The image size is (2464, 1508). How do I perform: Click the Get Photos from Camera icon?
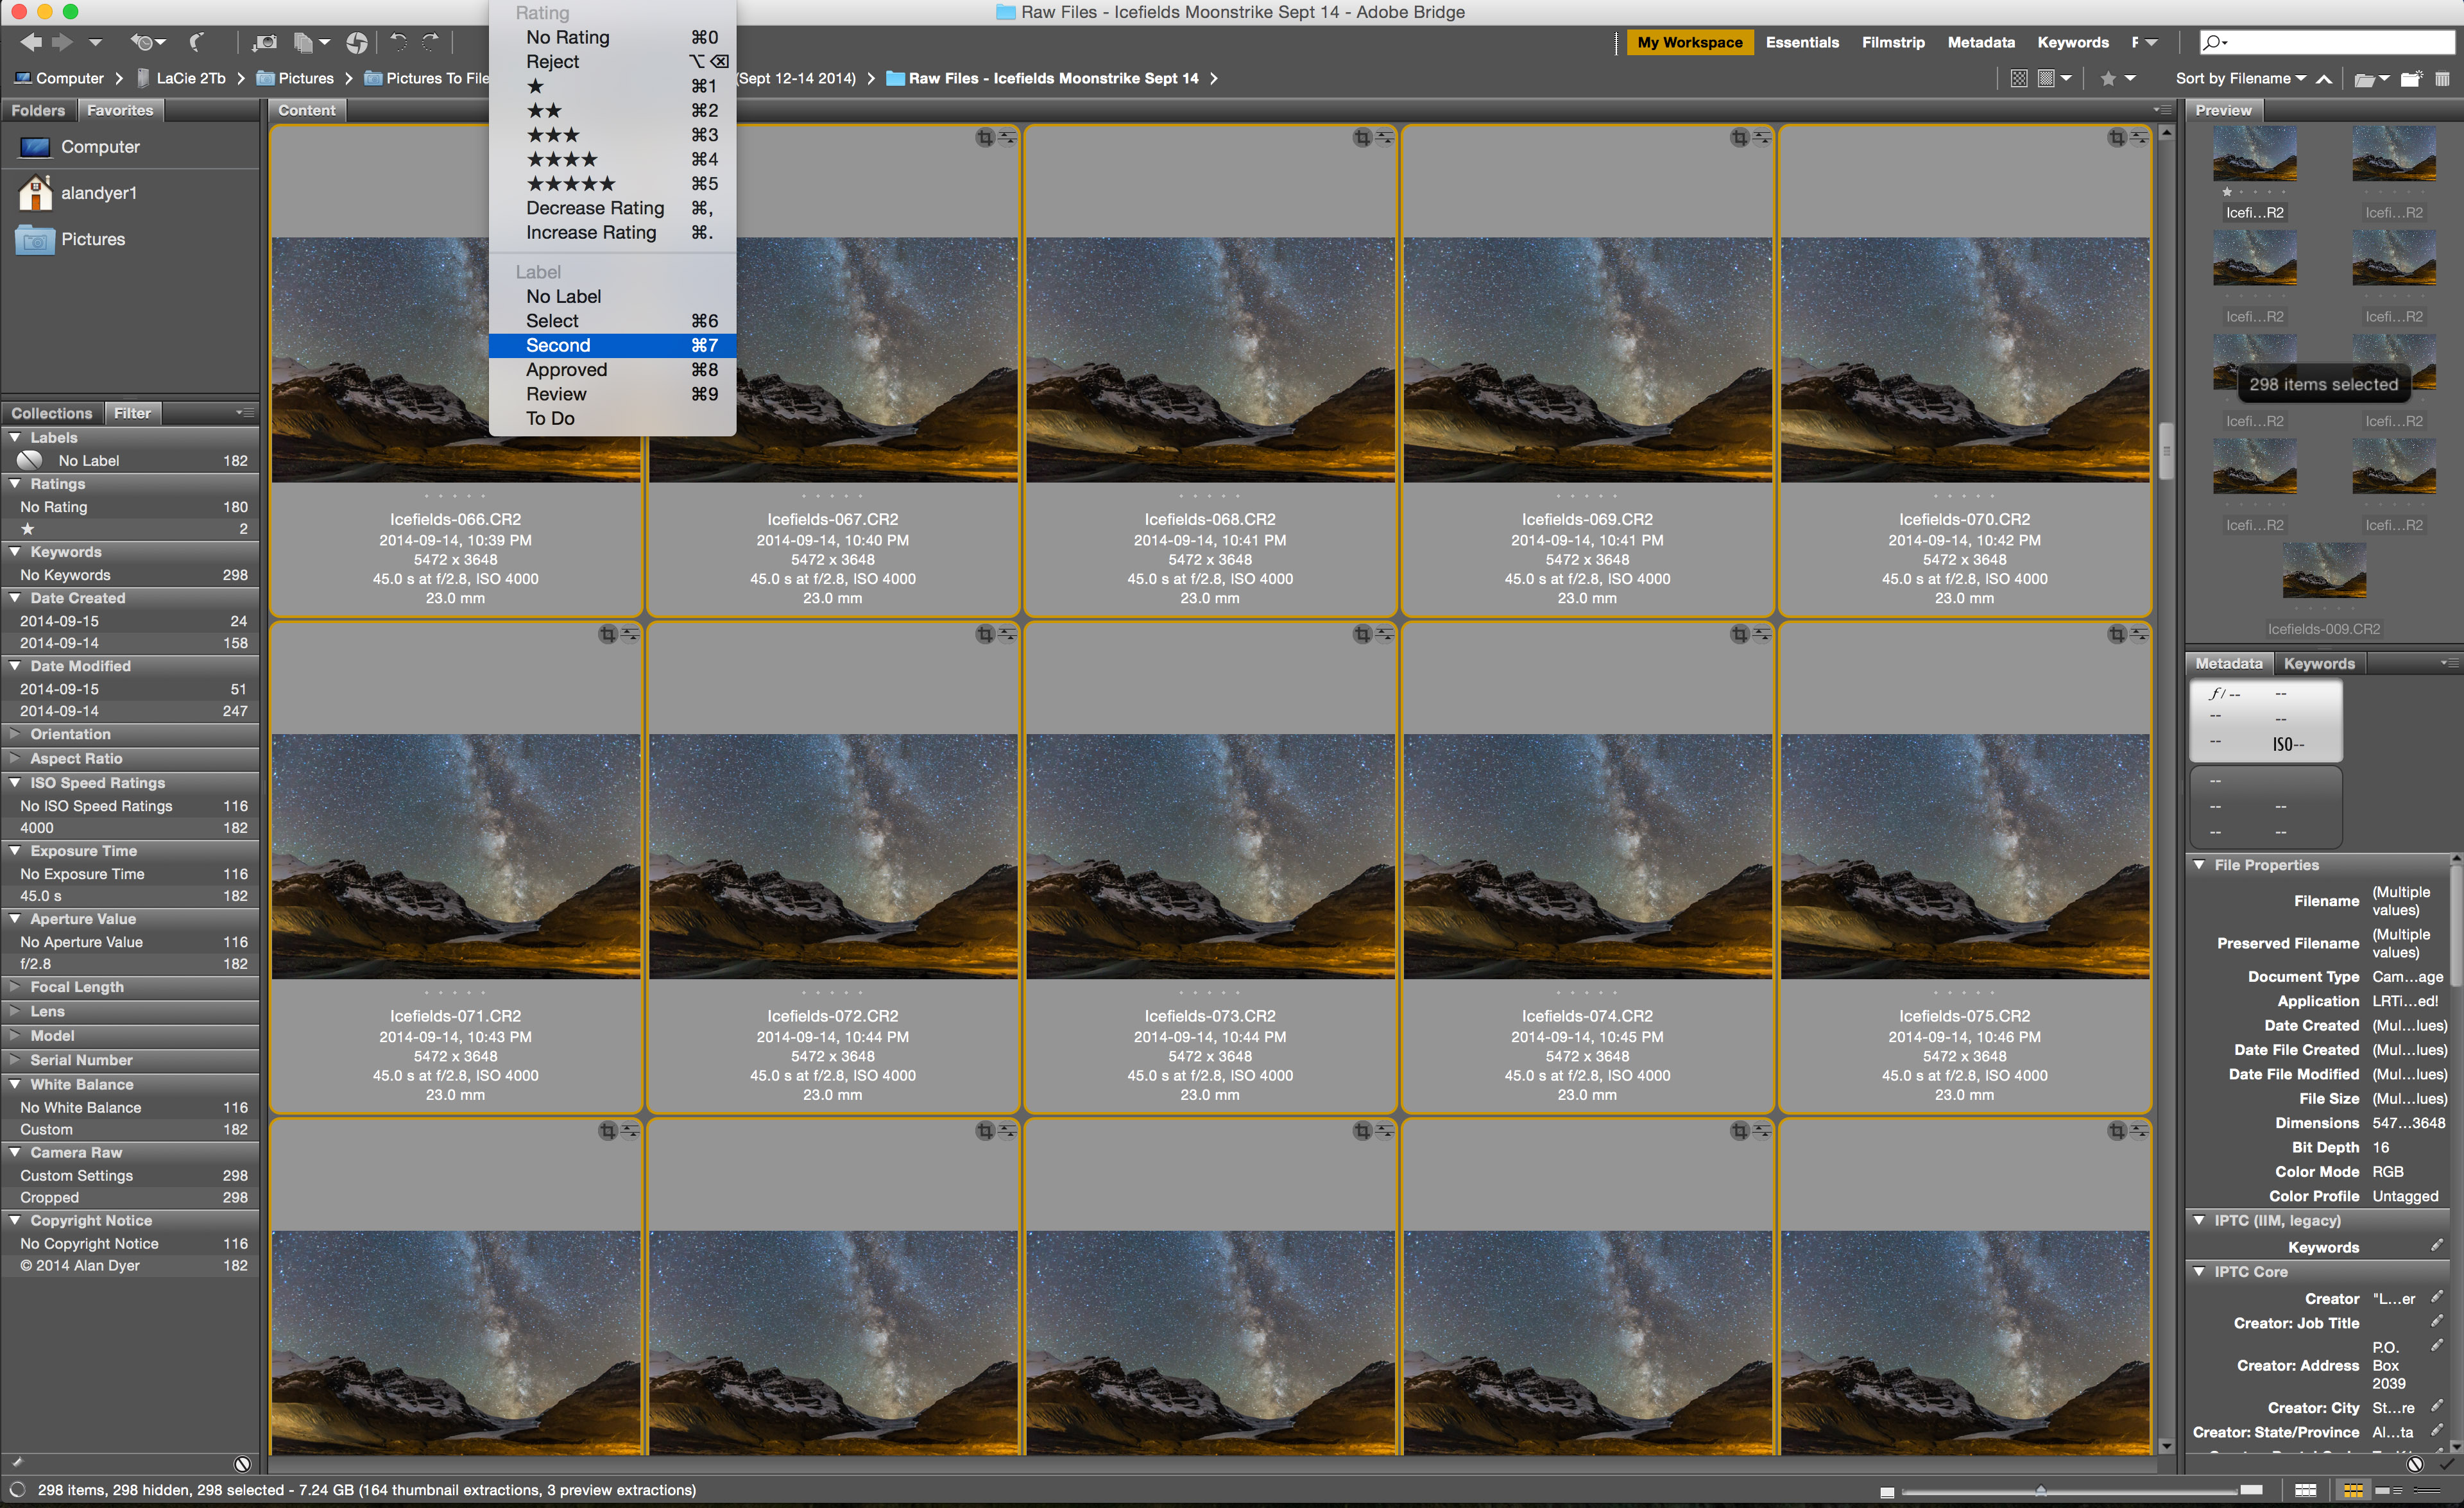pyautogui.click(x=264, y=42)
